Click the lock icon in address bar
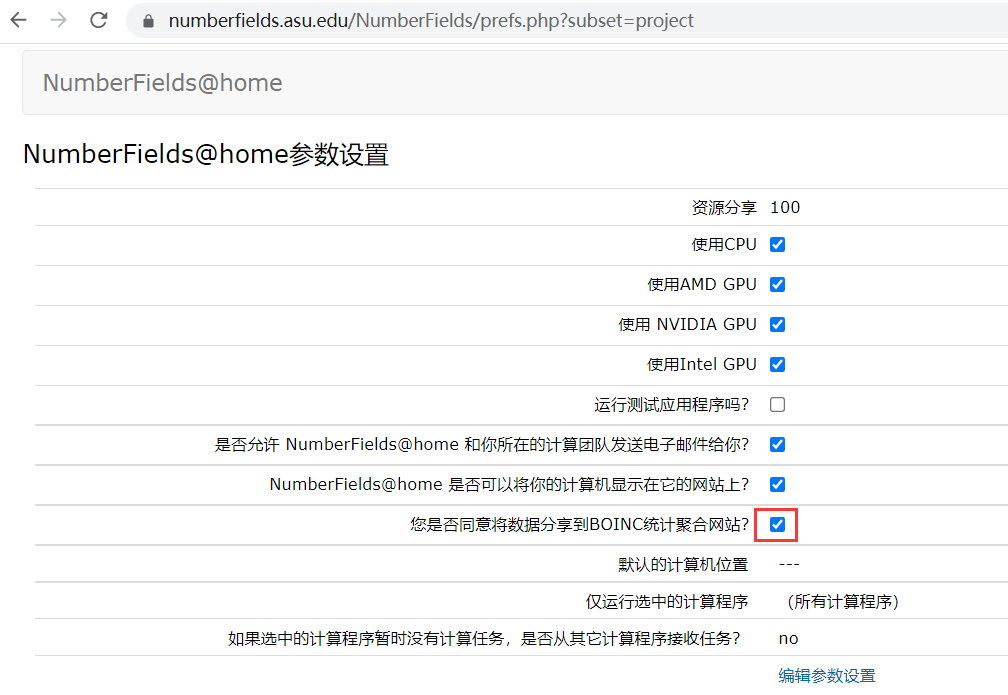 pos(148,21)
